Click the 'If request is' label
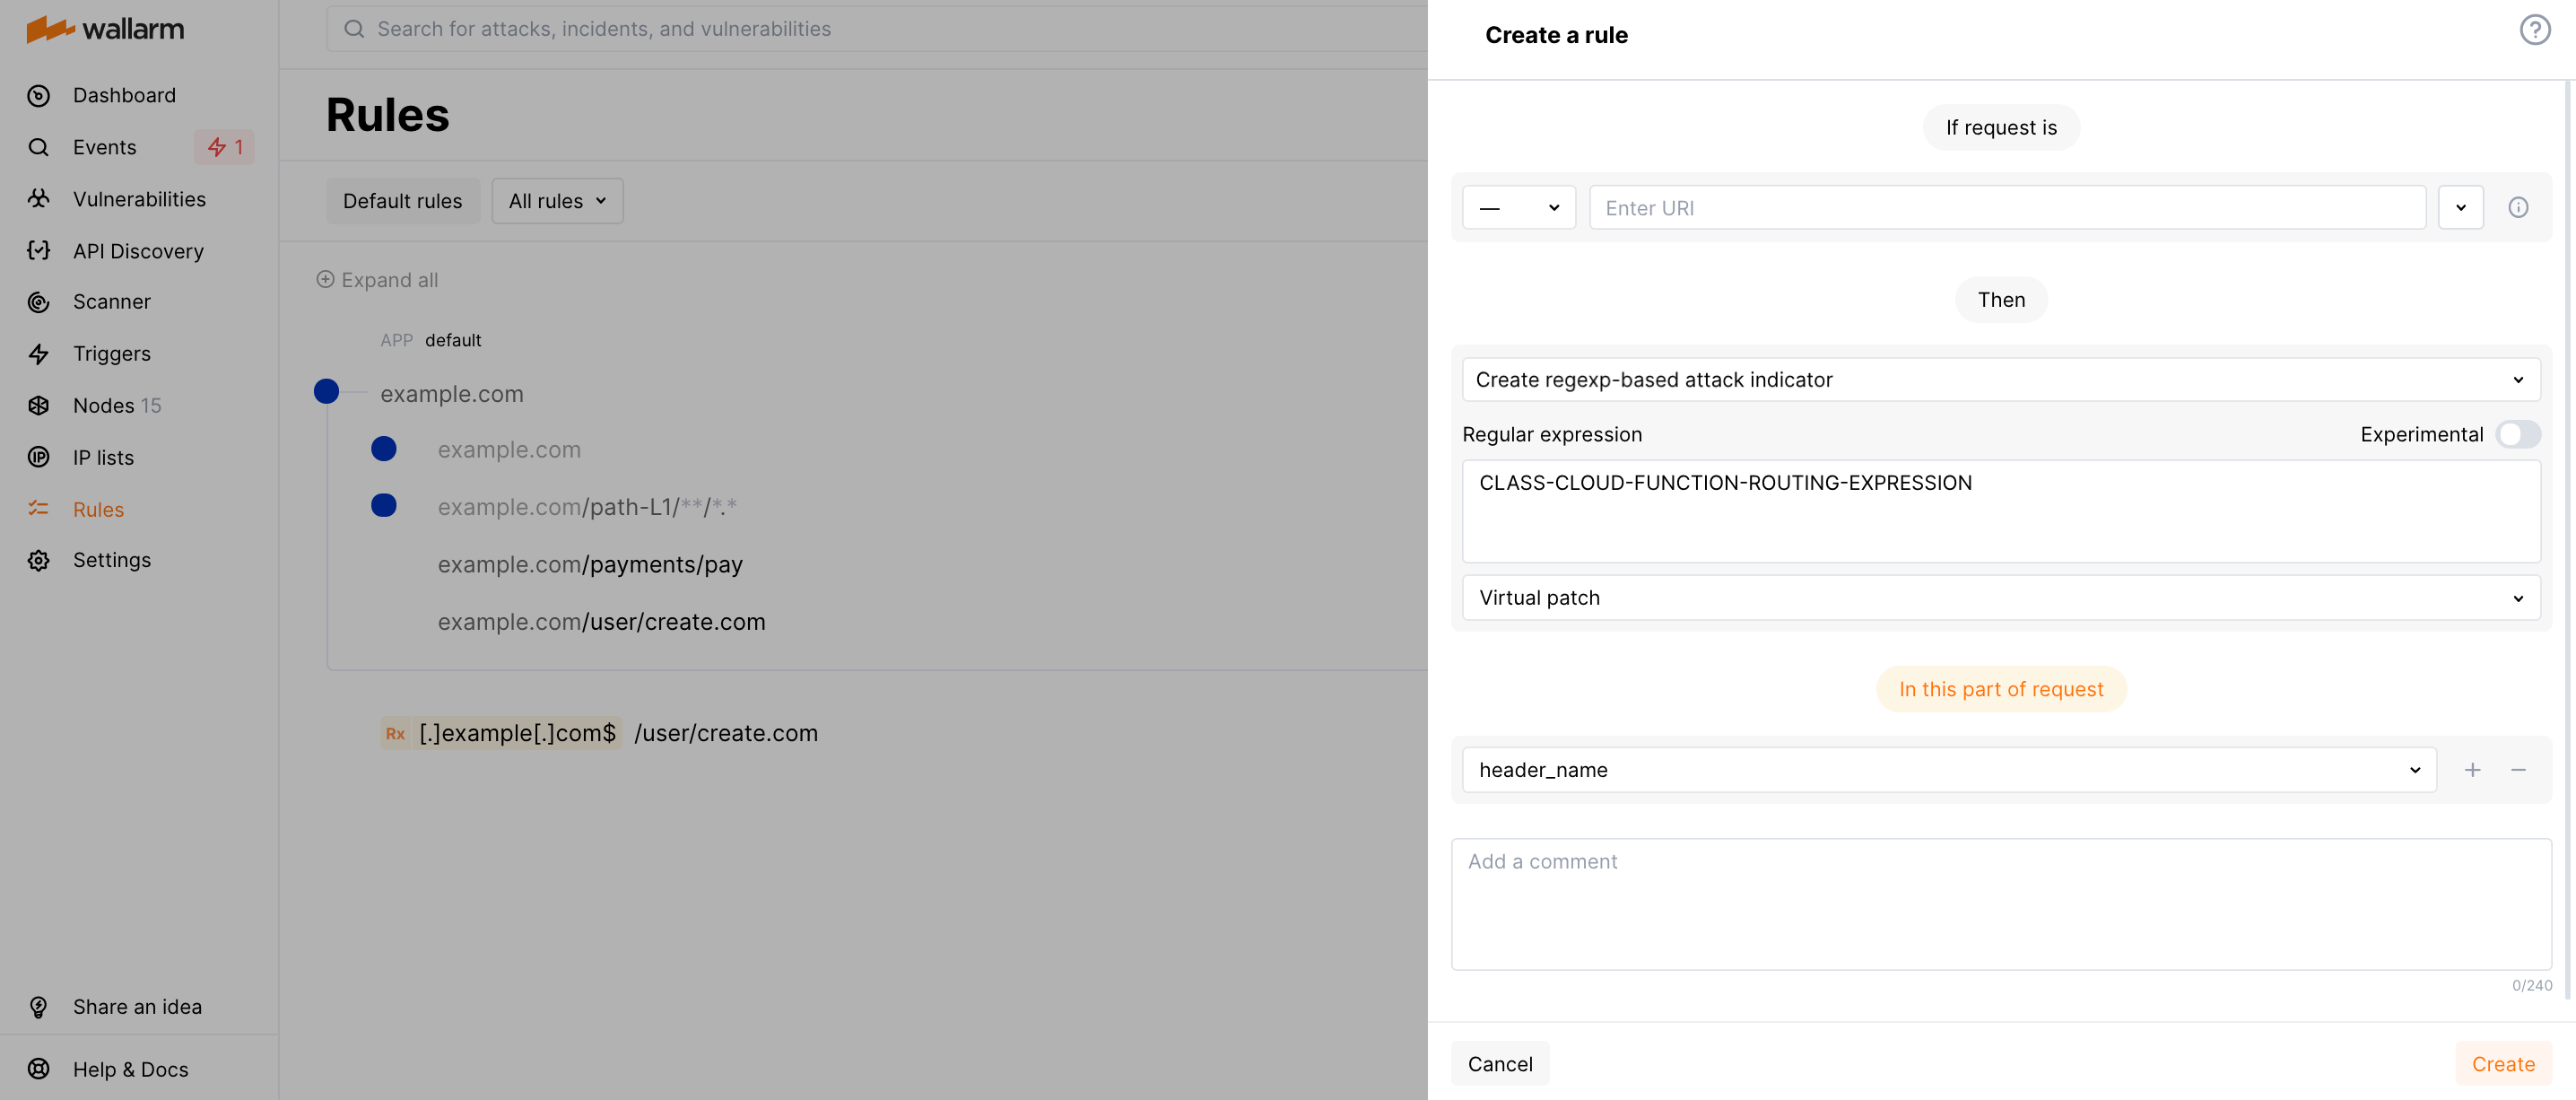Image resolution: width=2576 pixels, height=1100 pixels. pyautogui.click(x=2000, y=128)
